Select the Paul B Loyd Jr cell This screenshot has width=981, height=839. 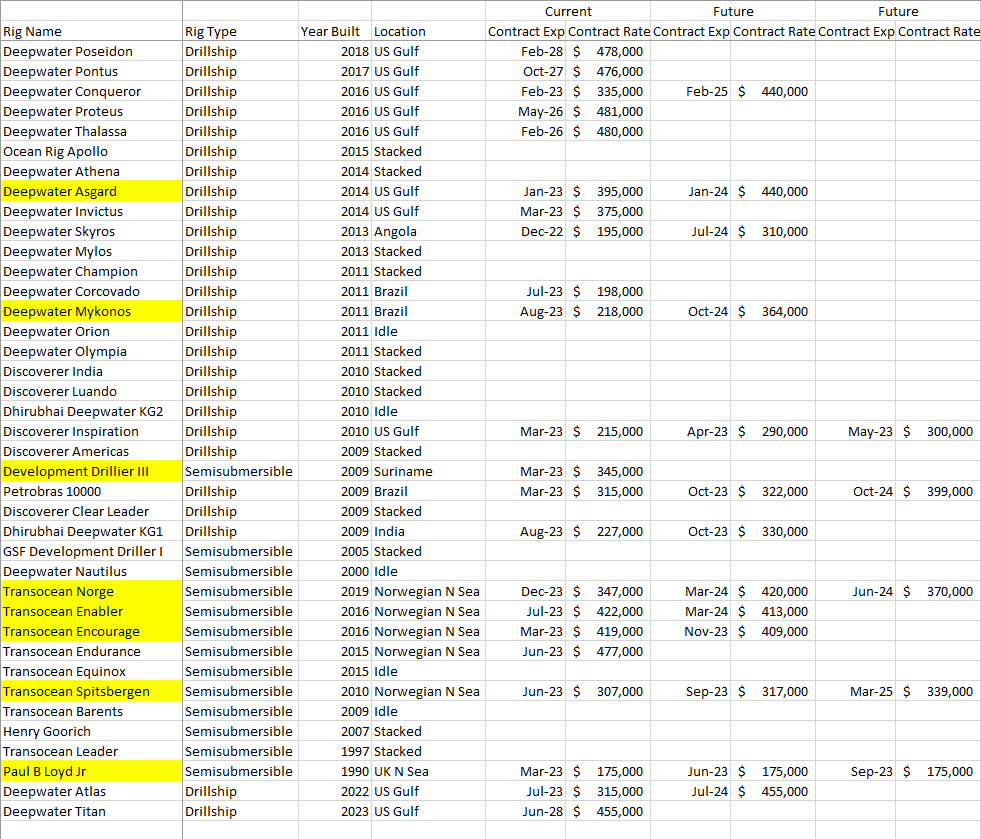pos(91,772)
